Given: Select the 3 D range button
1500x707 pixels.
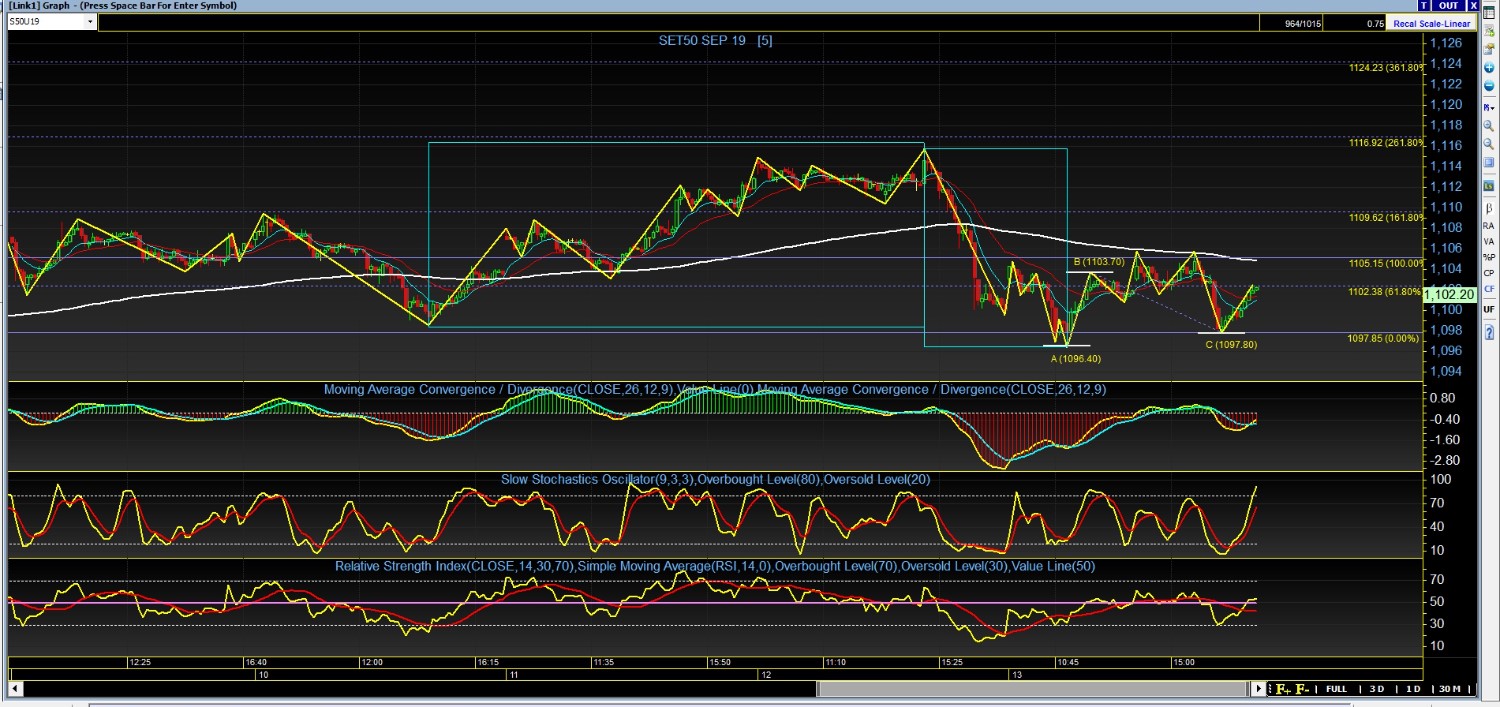Looking at the screenshot, I should tap(1376, 689).
